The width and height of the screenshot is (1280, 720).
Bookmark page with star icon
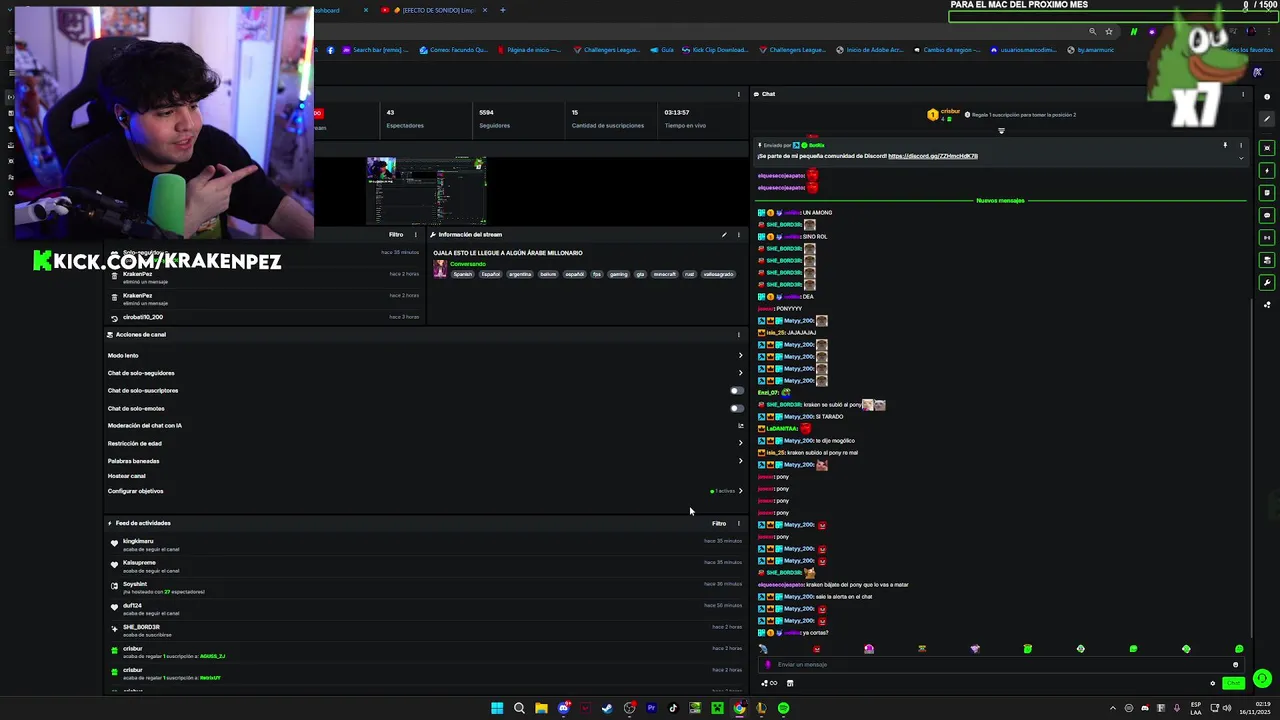1108,32
